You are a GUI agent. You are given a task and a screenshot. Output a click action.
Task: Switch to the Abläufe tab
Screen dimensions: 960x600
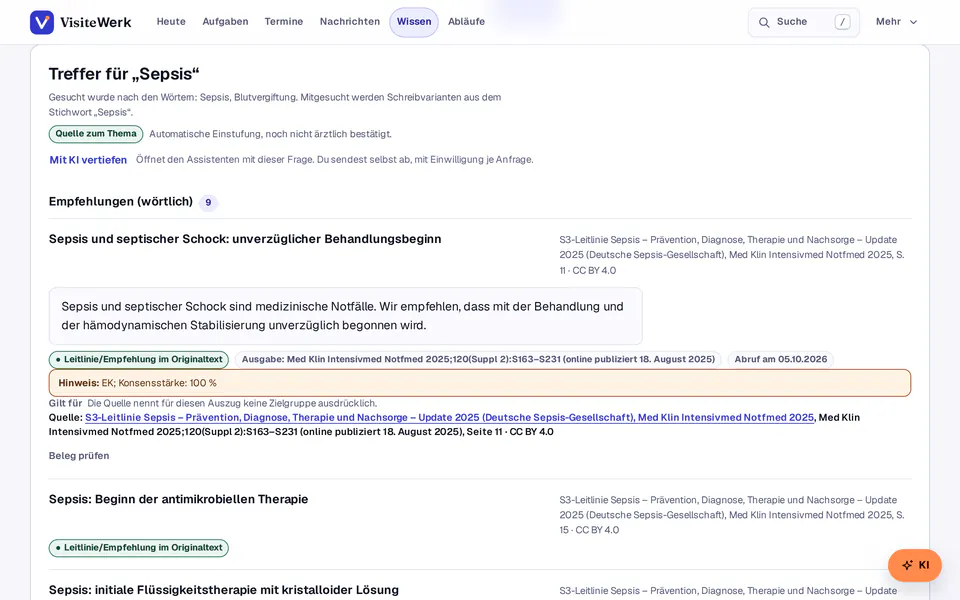(467, 21)
